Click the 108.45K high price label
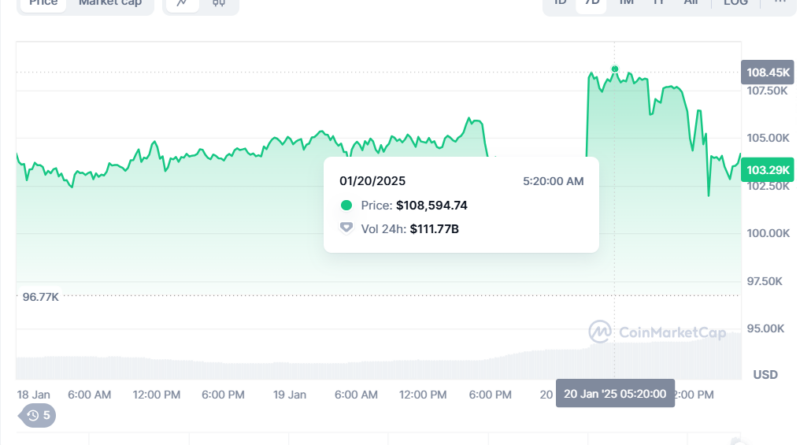800x445 pixels. click(x=767, y=72)
